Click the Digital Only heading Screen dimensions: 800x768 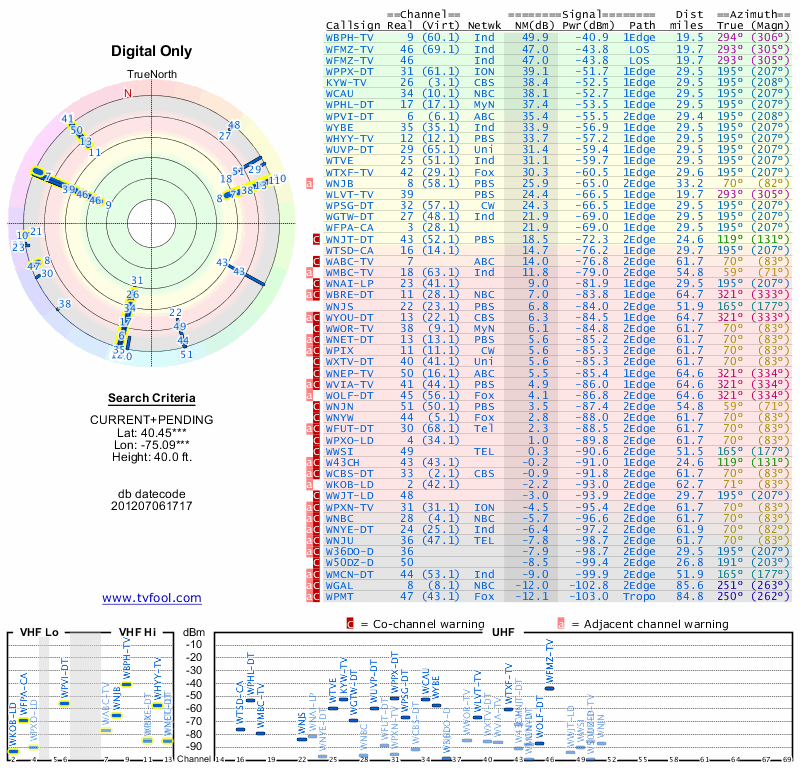pos(152,51)
